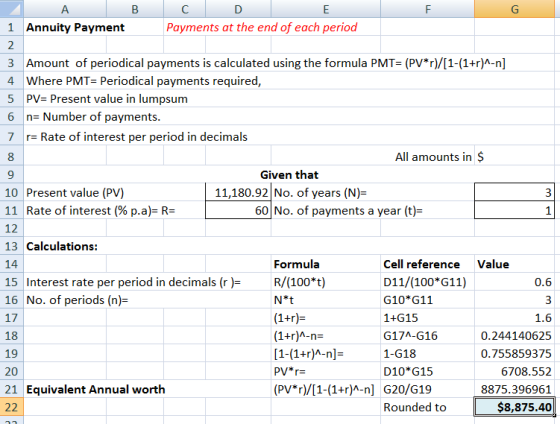
Task: Click '1-G18' cell reference
Action: [x=400, y=353]
